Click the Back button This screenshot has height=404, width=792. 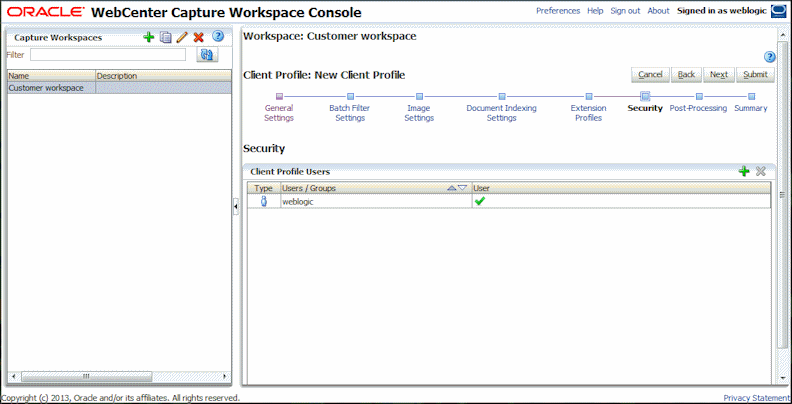[686, 75]
